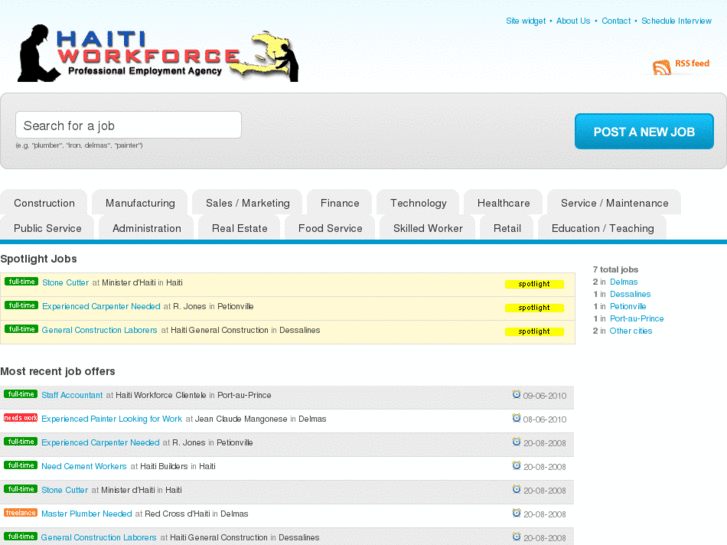Focus the Search for a job field

pos(128,125)
